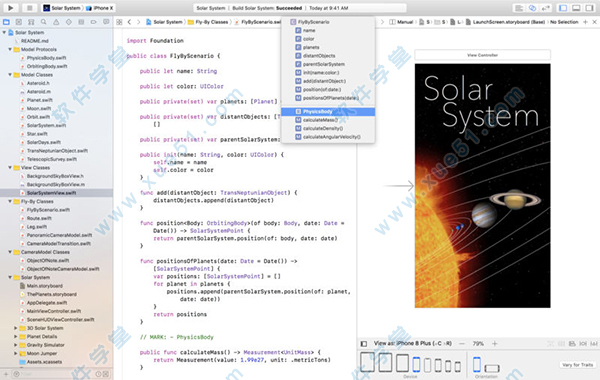Open FlyByScenario.swift in the navigator

coord(48,210)
